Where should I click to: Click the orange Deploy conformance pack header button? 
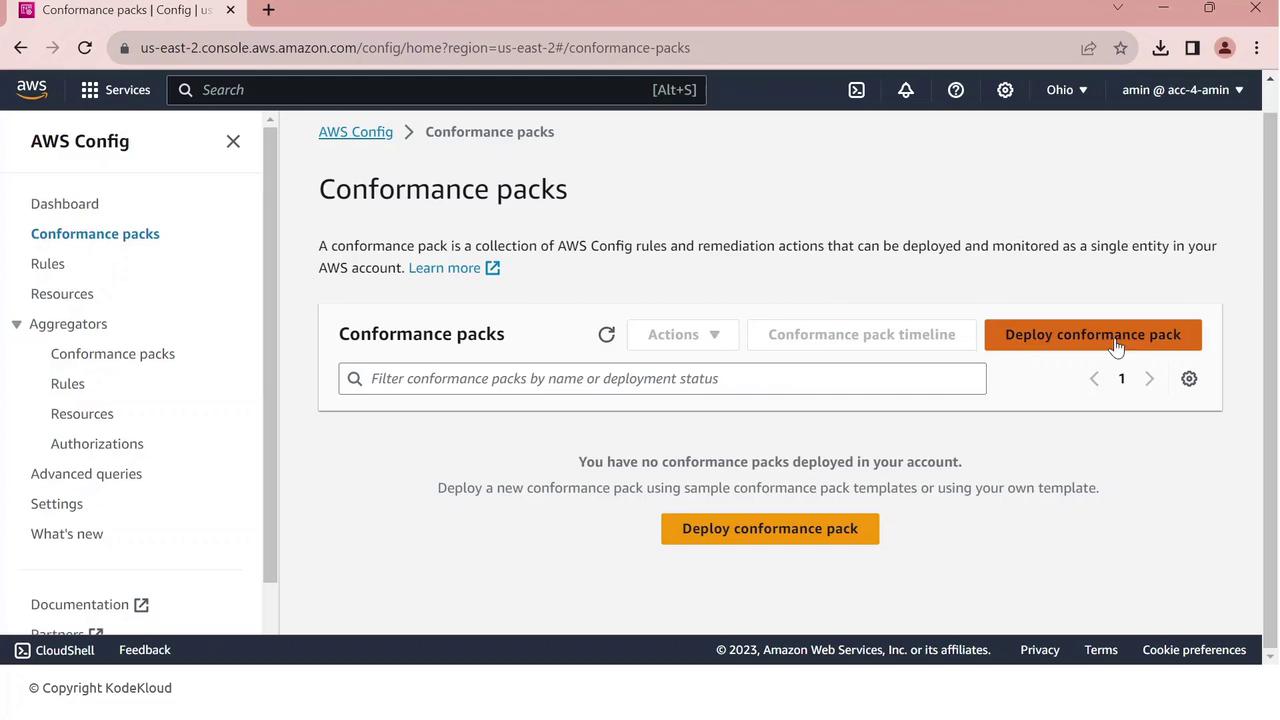click(1092, 335)
